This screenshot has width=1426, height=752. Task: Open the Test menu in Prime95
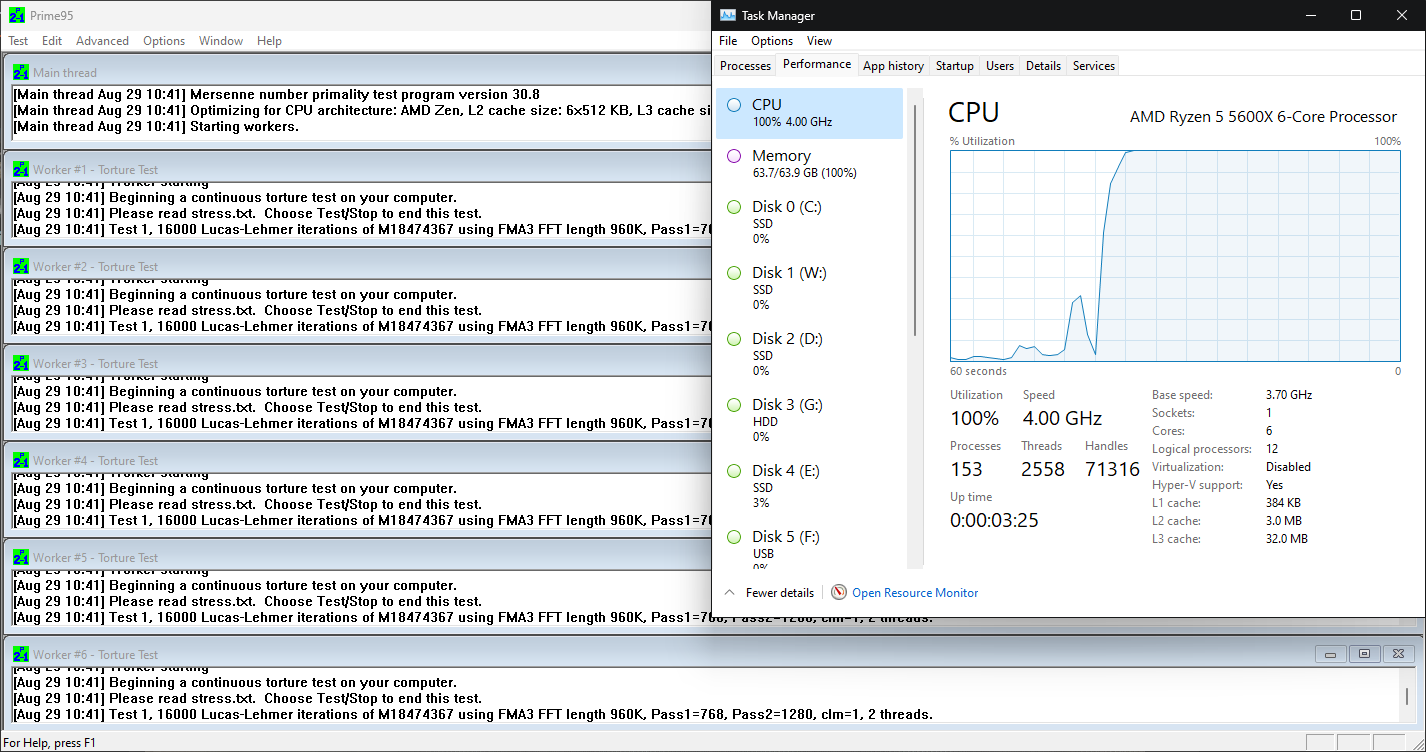tap(18, 41)
